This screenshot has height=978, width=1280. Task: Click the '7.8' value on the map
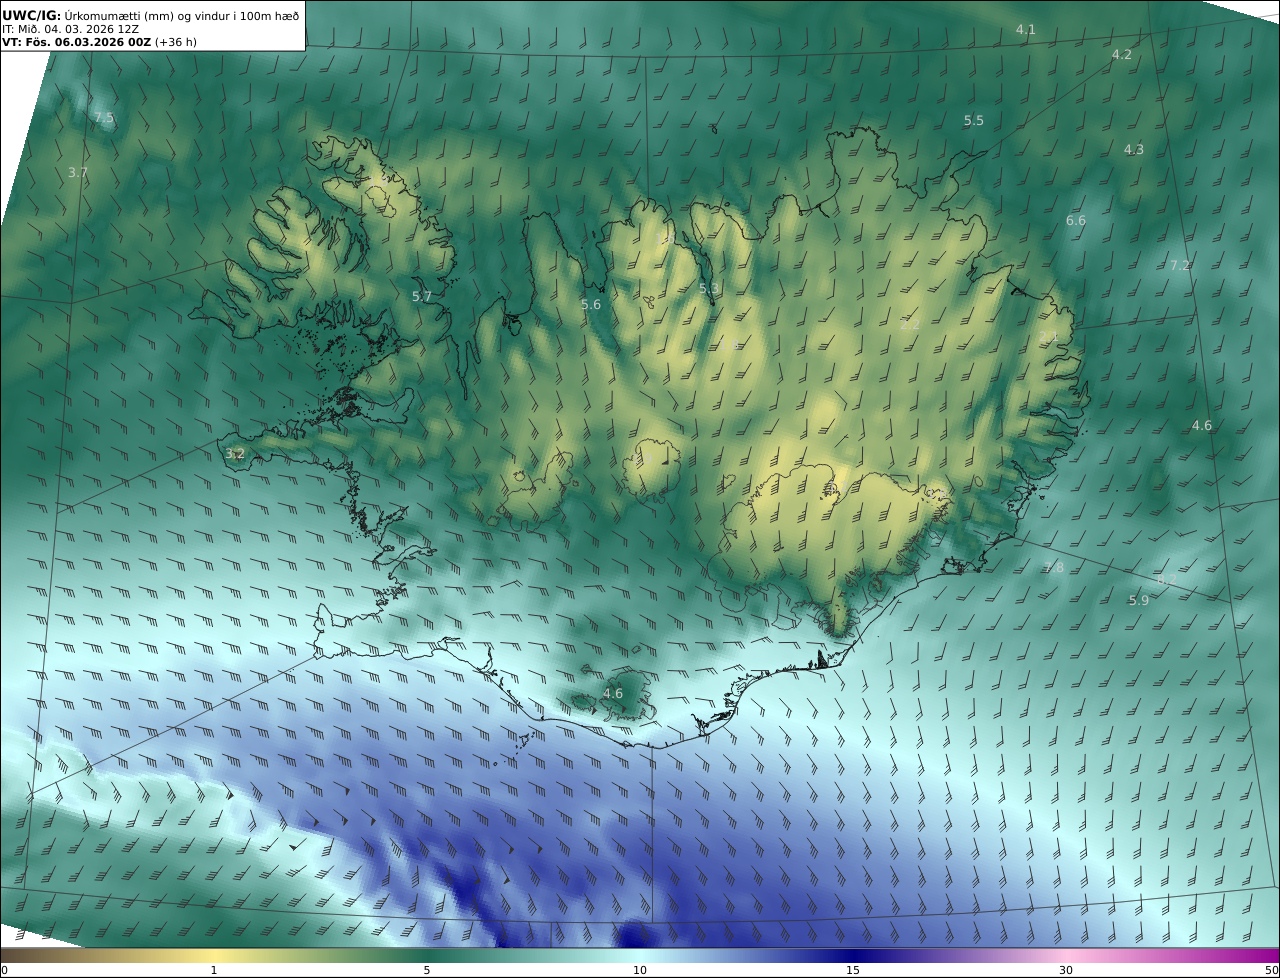coord(1054,567)
